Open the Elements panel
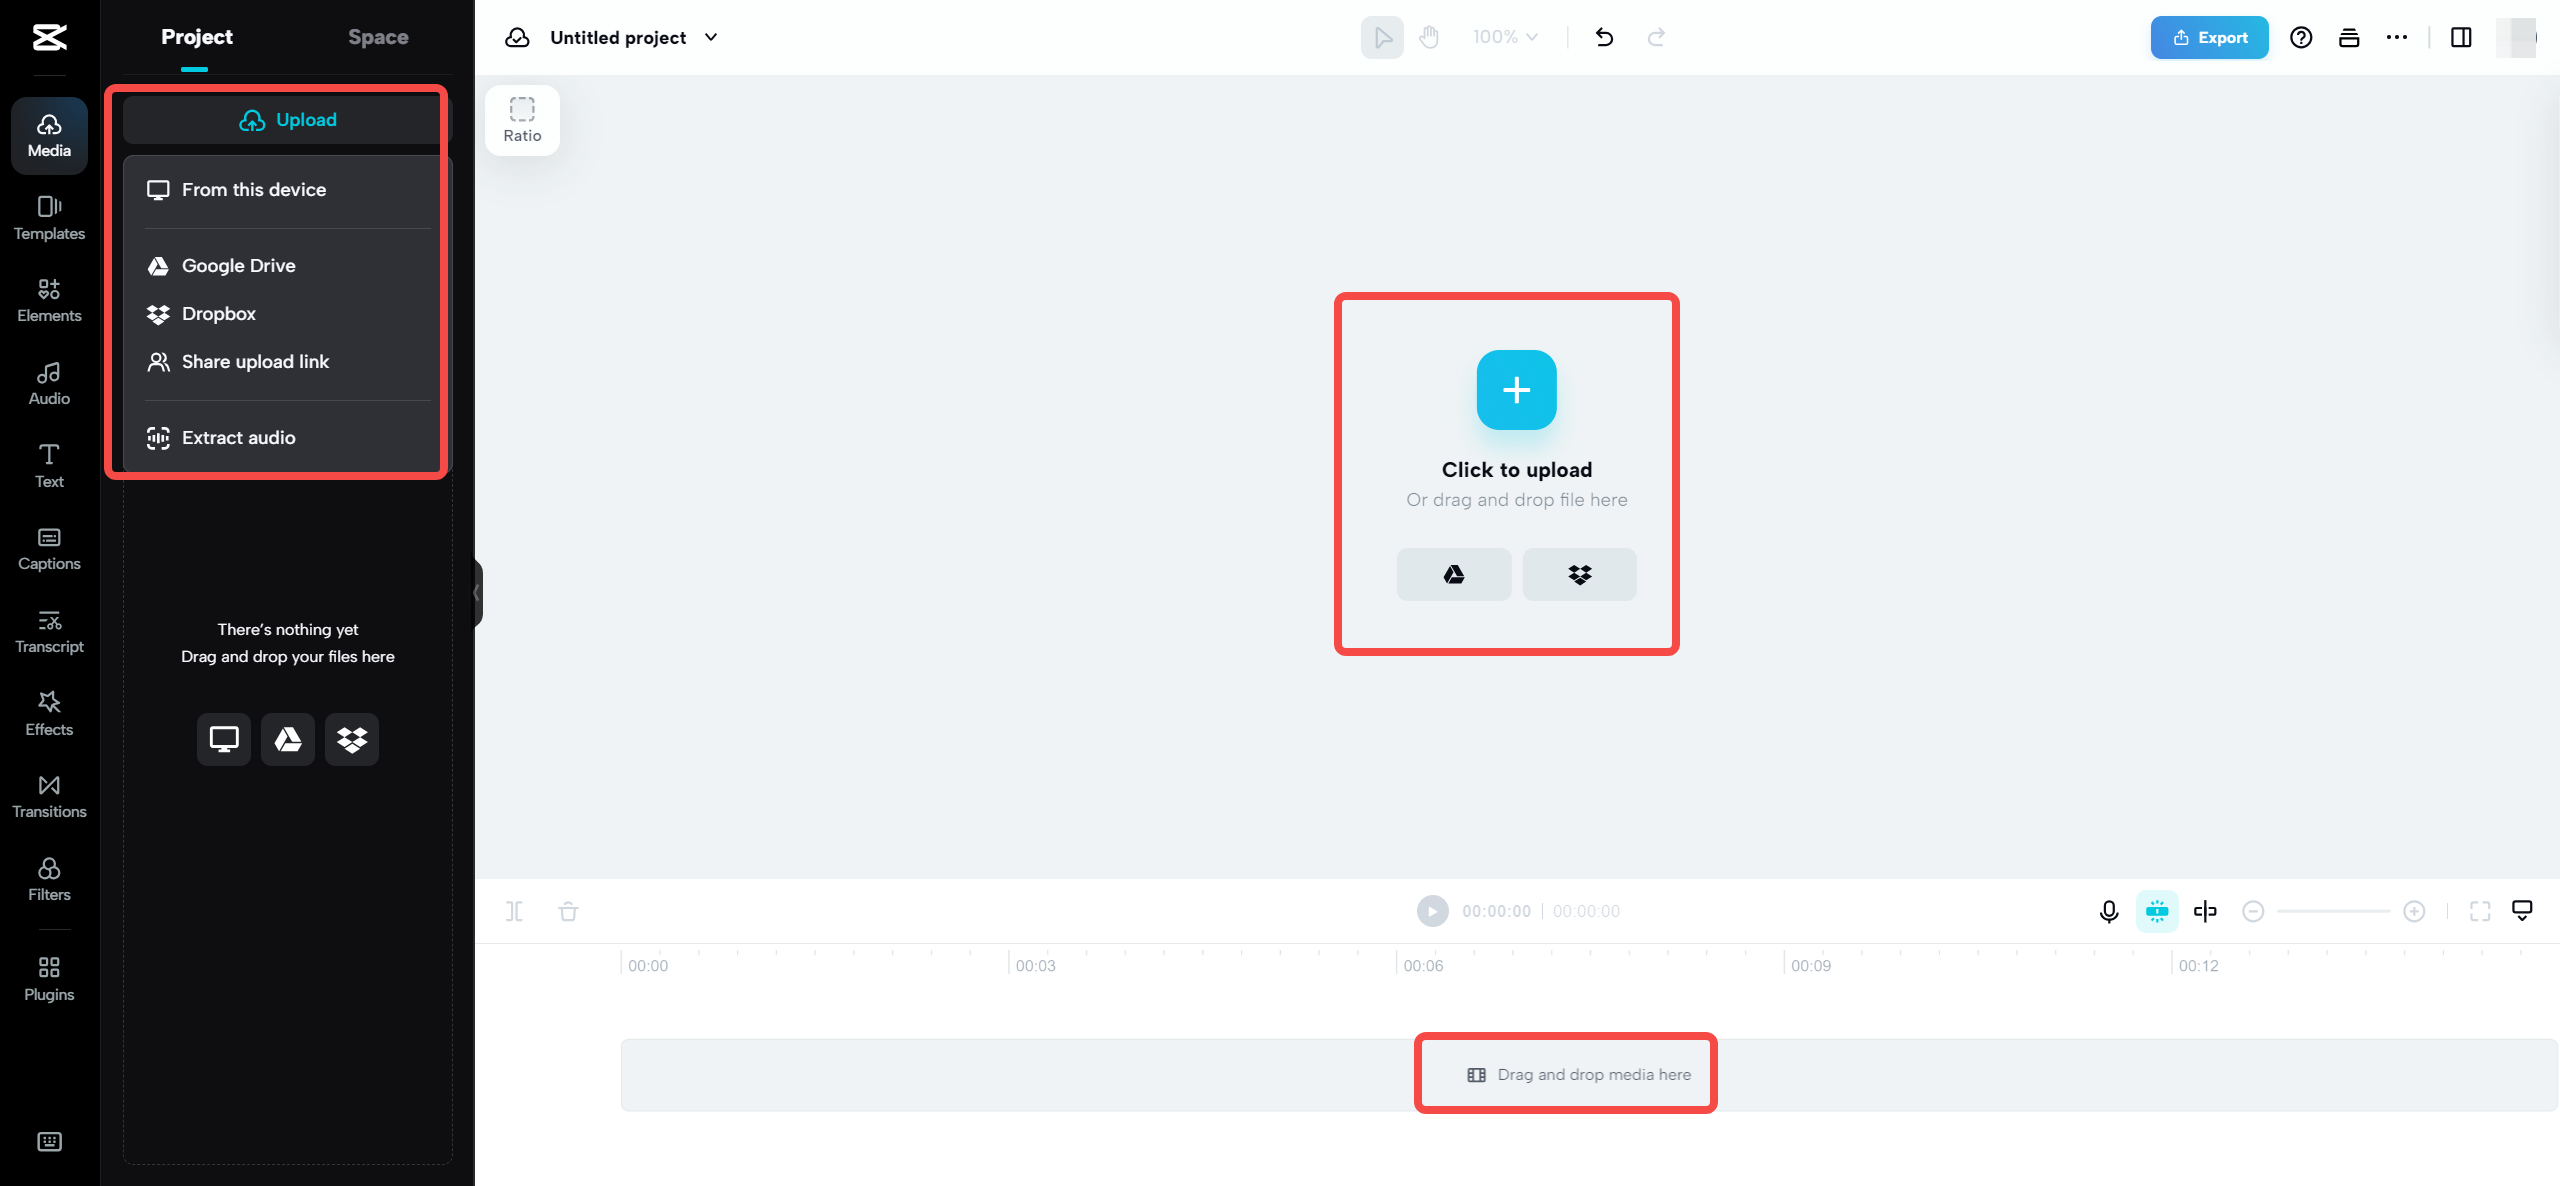This screenshot has height=1186, width=2560. click(49, 300)
